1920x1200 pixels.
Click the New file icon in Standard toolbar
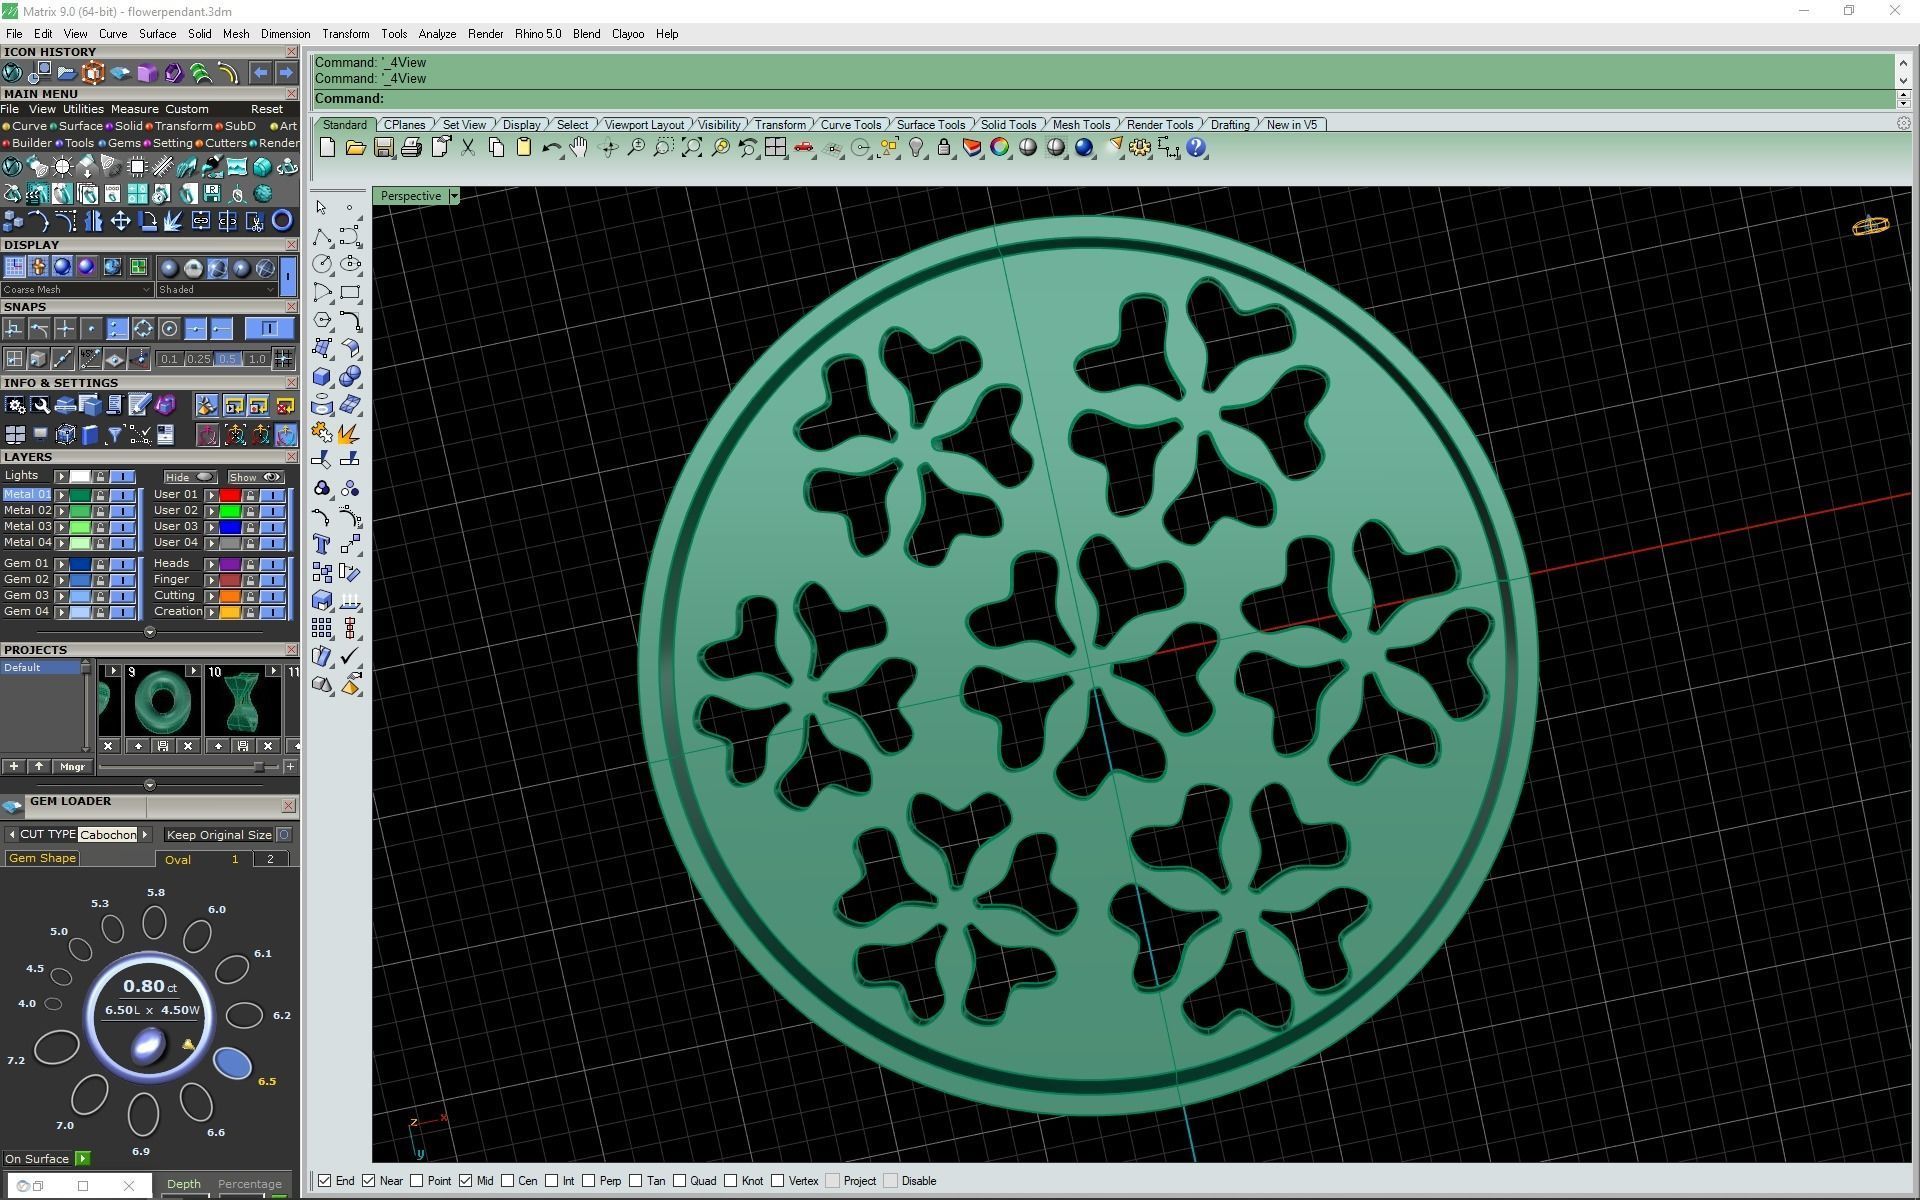tap(327, 148)
